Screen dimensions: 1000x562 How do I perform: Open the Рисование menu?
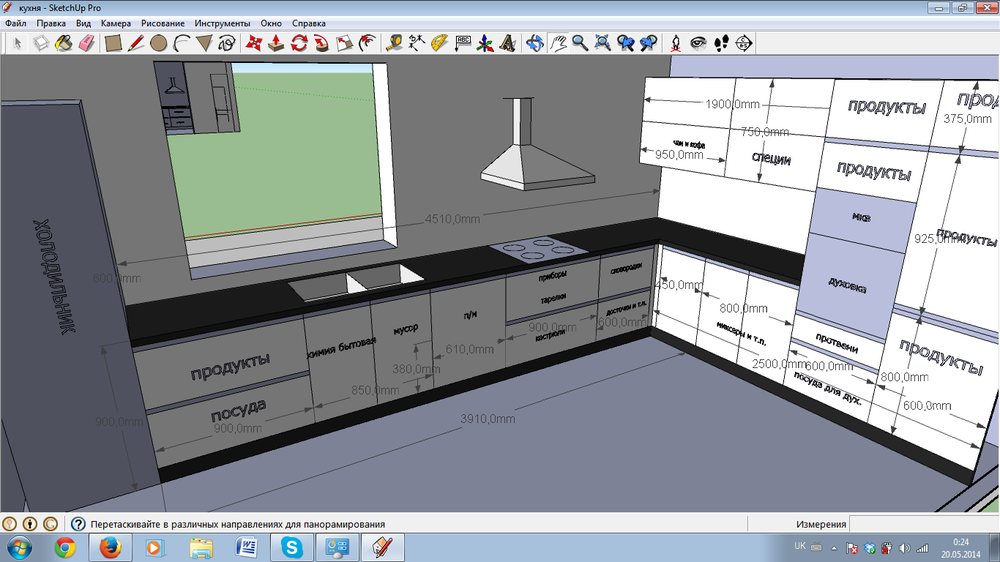(163, 22)
